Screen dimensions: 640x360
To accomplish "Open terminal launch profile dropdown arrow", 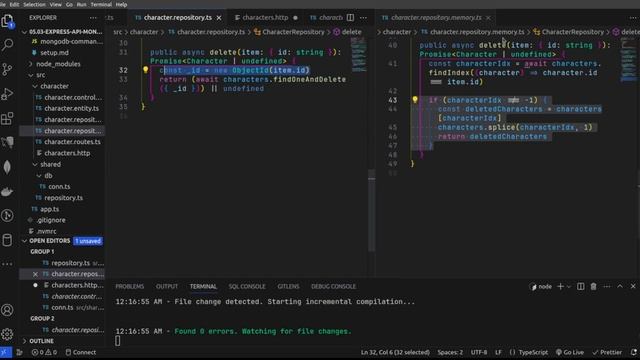I will [569, 287].
